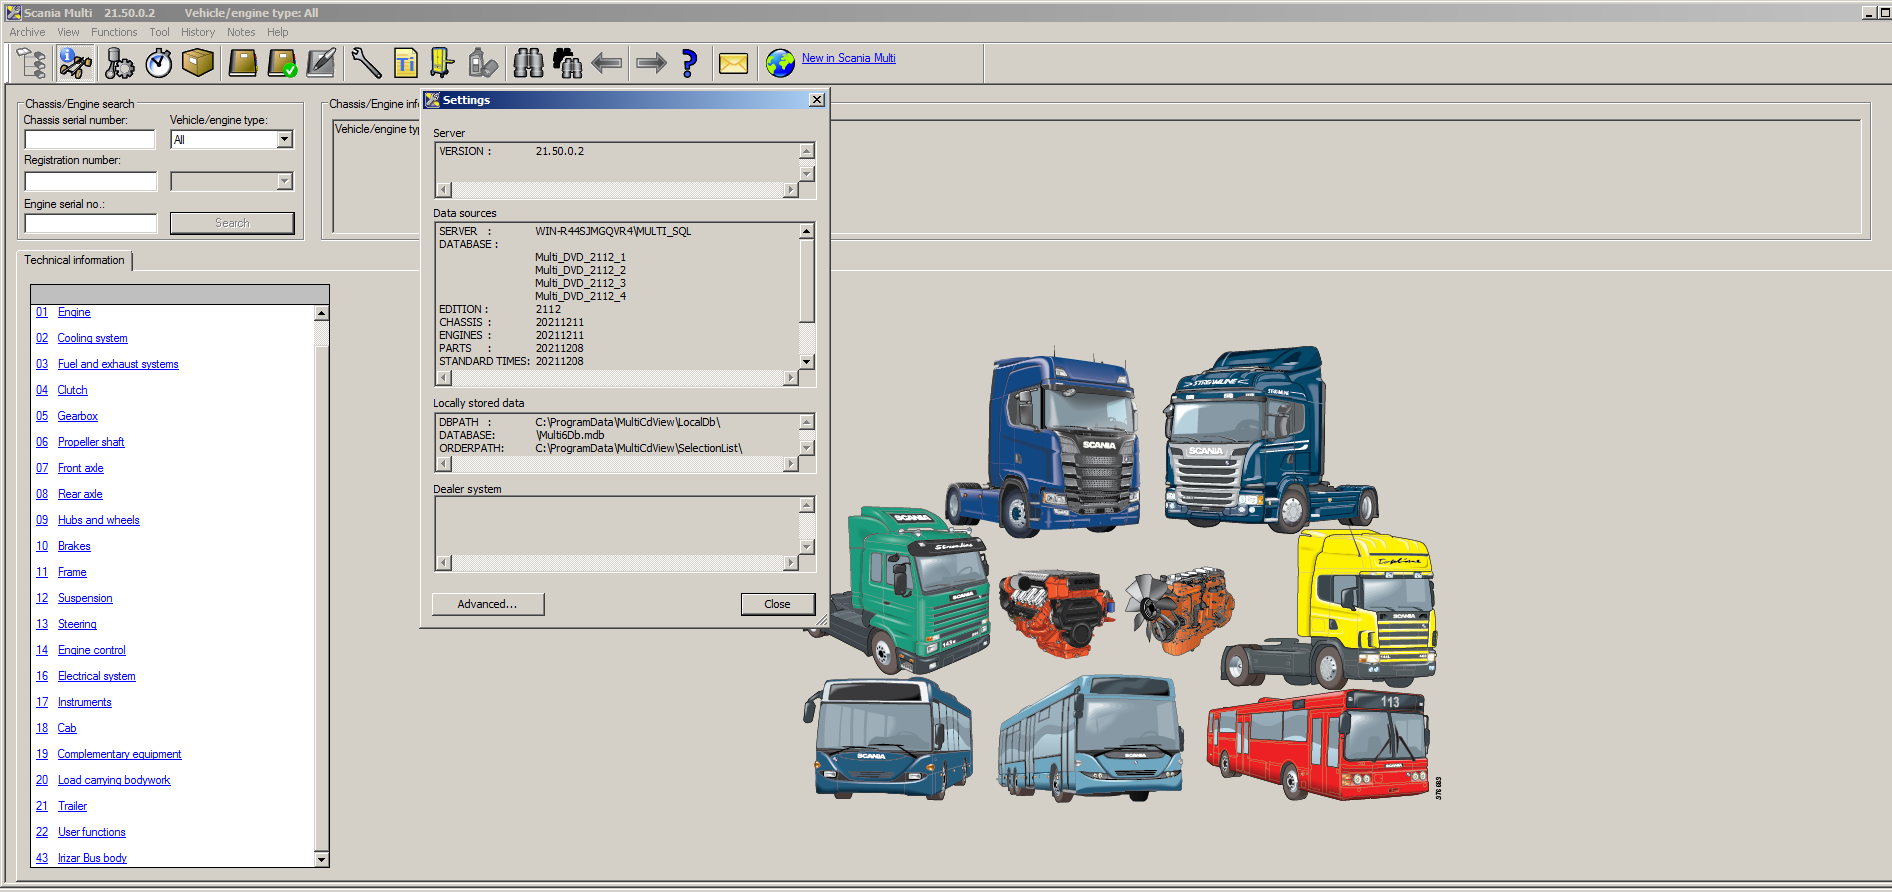This screenshot has height=892, width=1892.
Task: Click the yellow envelope mail icon
Action: pos(733,63)
